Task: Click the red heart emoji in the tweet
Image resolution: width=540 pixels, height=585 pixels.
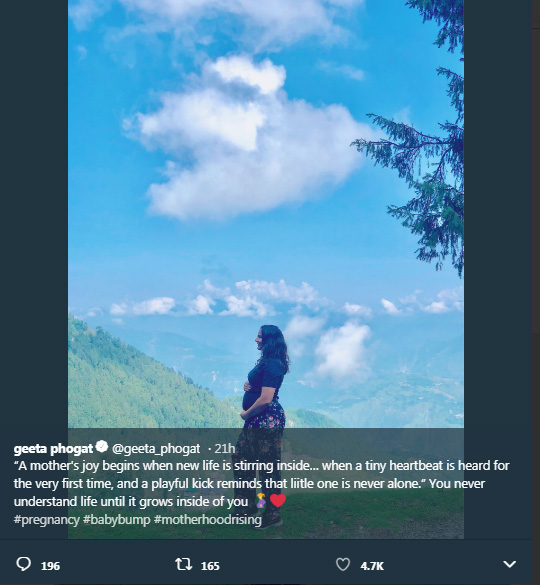Action: (278, 501)
